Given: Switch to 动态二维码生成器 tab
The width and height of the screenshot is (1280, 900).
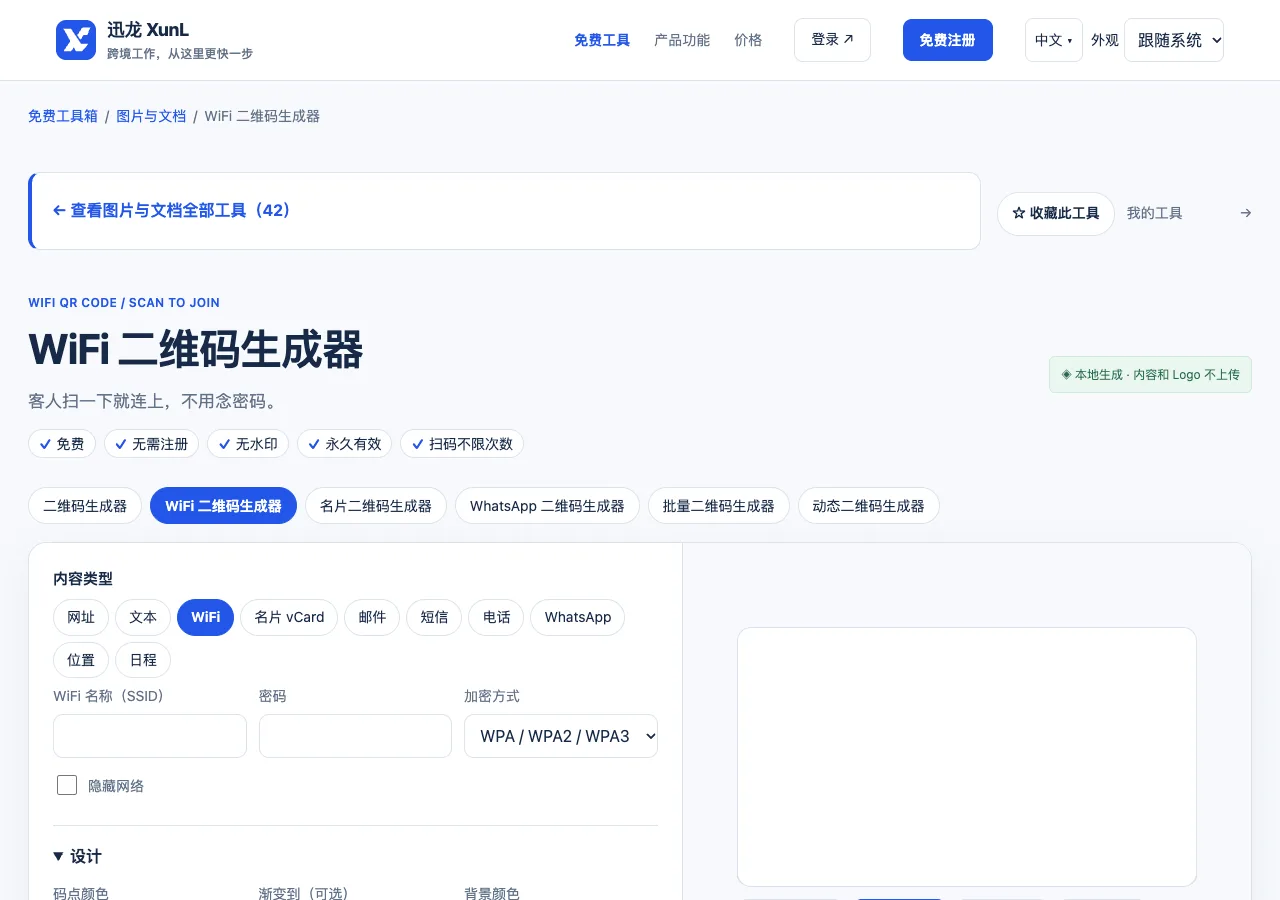Looking at the screenshot, I should coord(869,506).
